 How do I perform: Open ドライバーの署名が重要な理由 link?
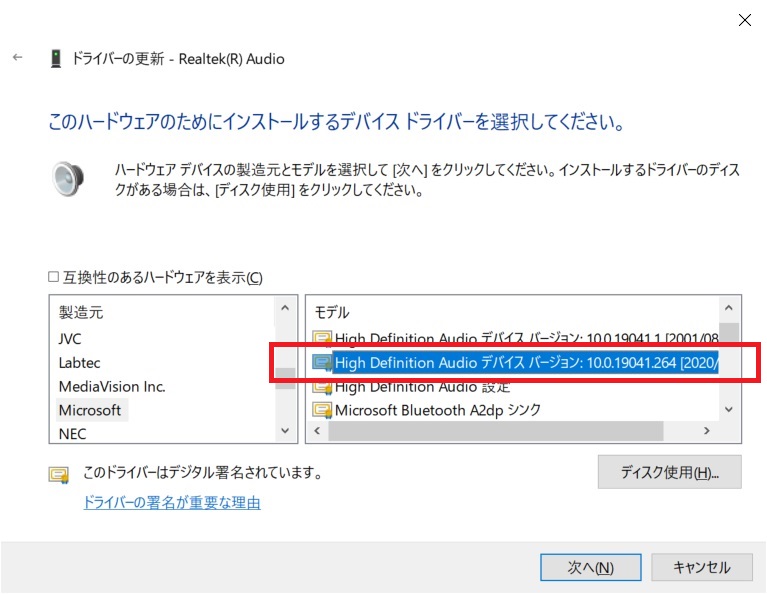click(x=172, y=503)
